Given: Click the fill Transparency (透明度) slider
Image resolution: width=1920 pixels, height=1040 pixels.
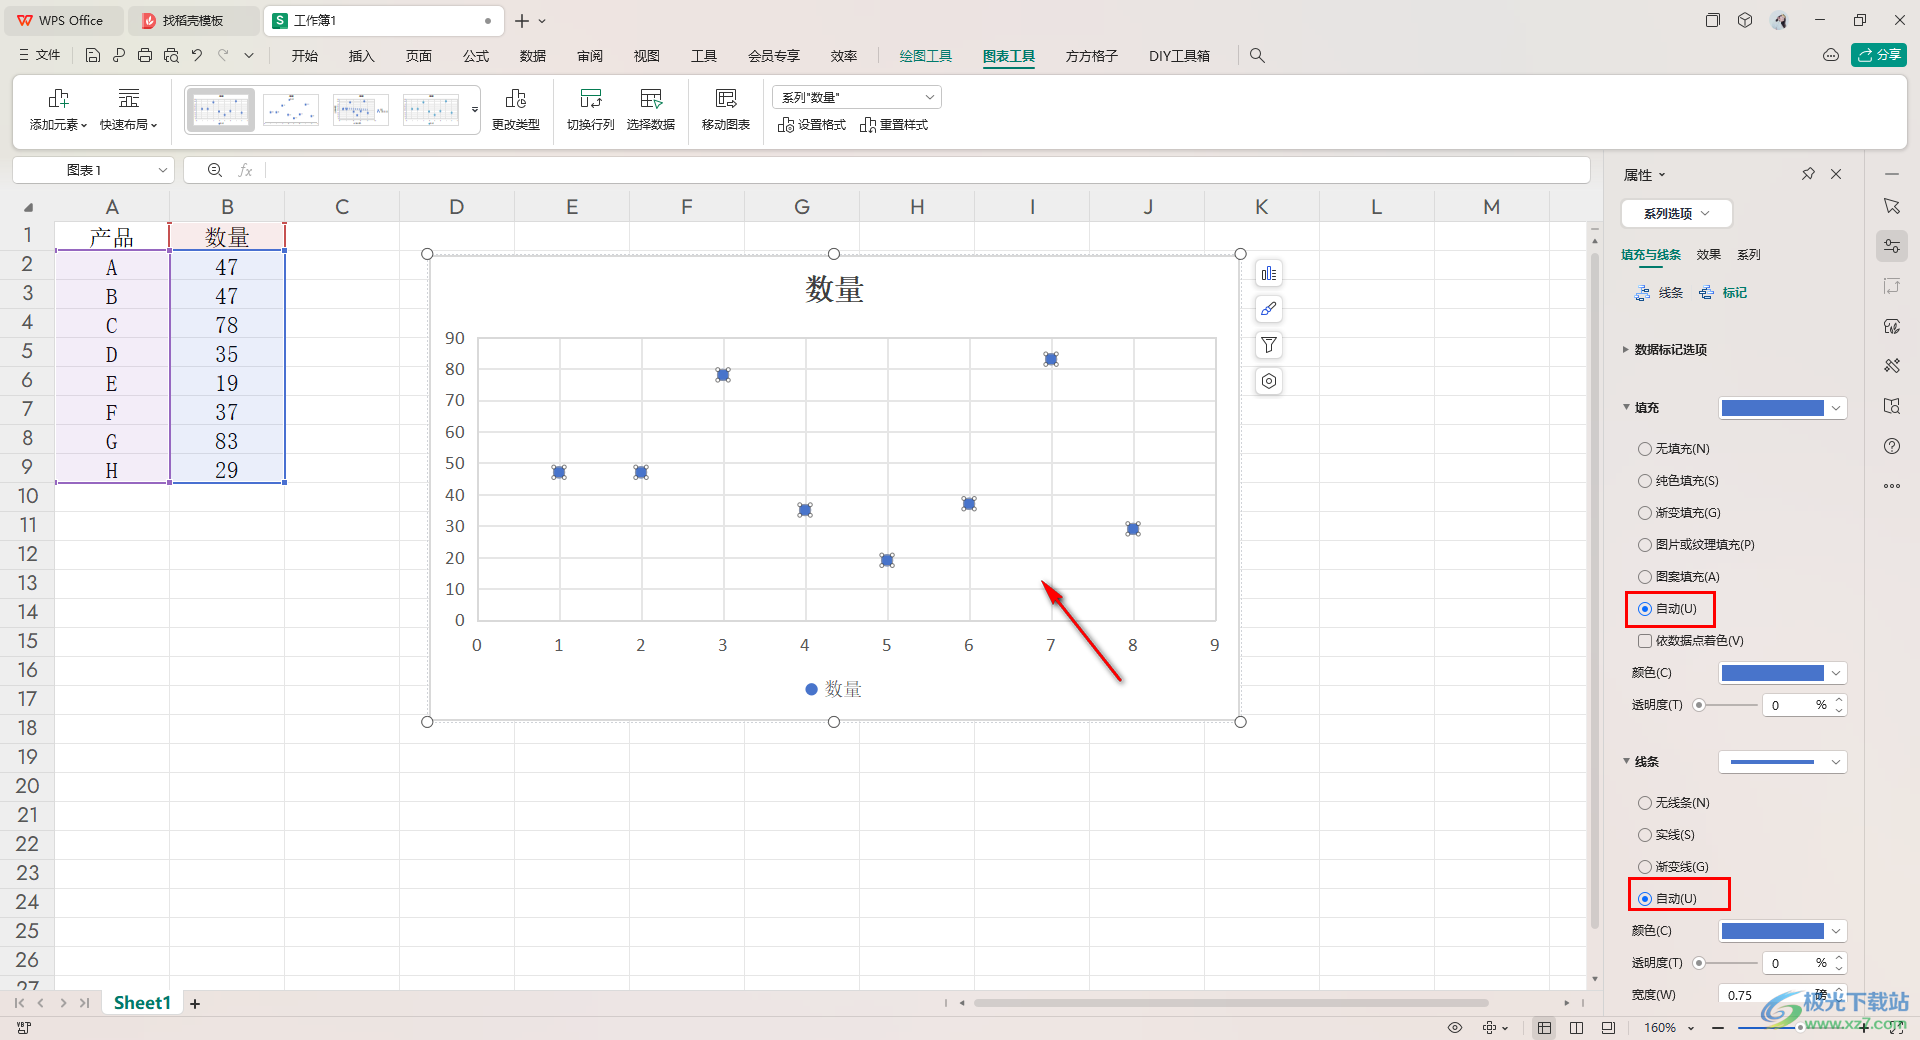Looking at the screenshot, I should click(1725, 705).
